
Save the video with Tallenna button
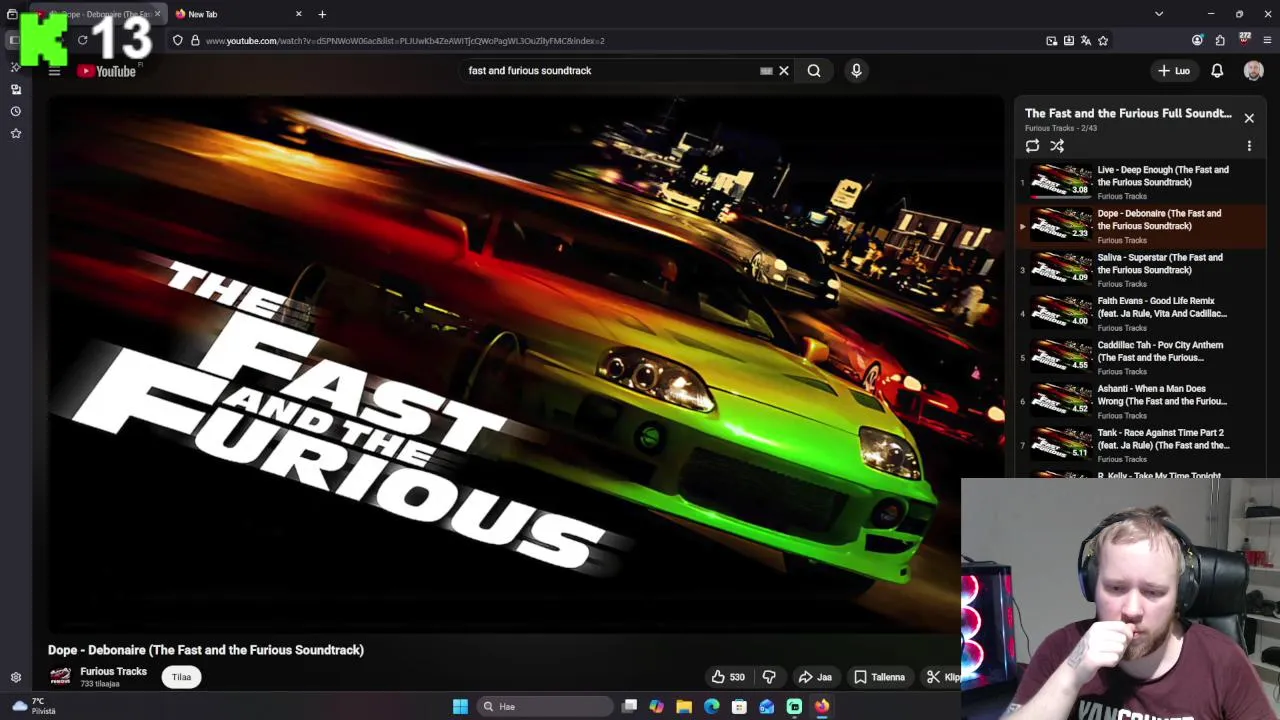coord(880,677)
